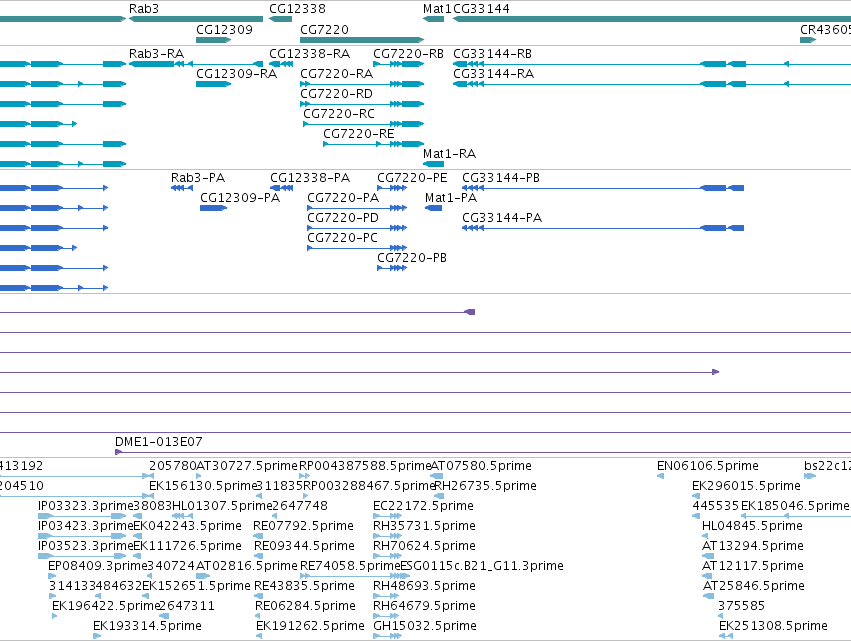The height and width of the screenshot is (641, 851).
Task: Click the CG12338-RA transcript label
Action: click(x=309, y=54)
